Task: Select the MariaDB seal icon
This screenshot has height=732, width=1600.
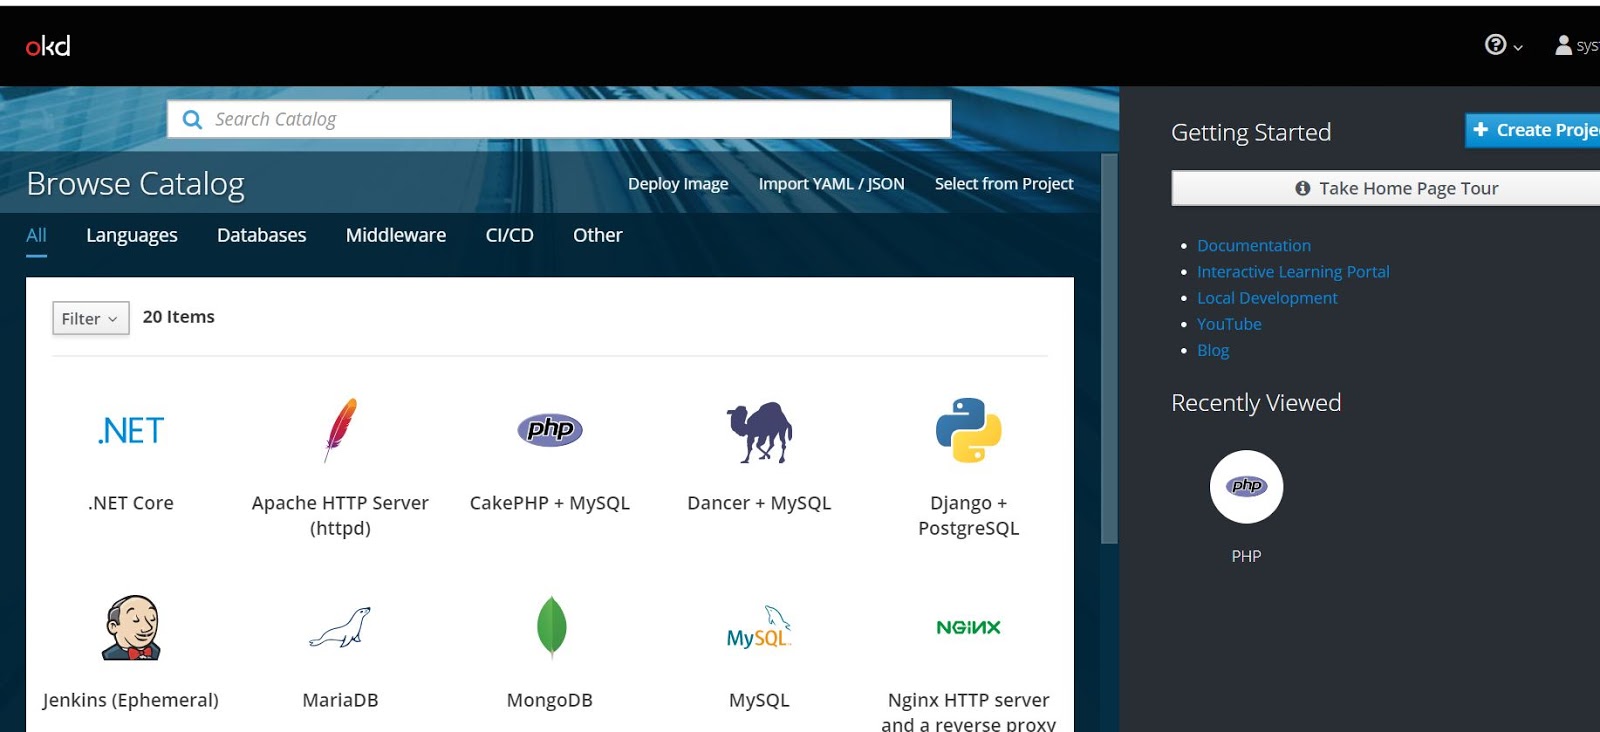Action: [x=340, y=628]
